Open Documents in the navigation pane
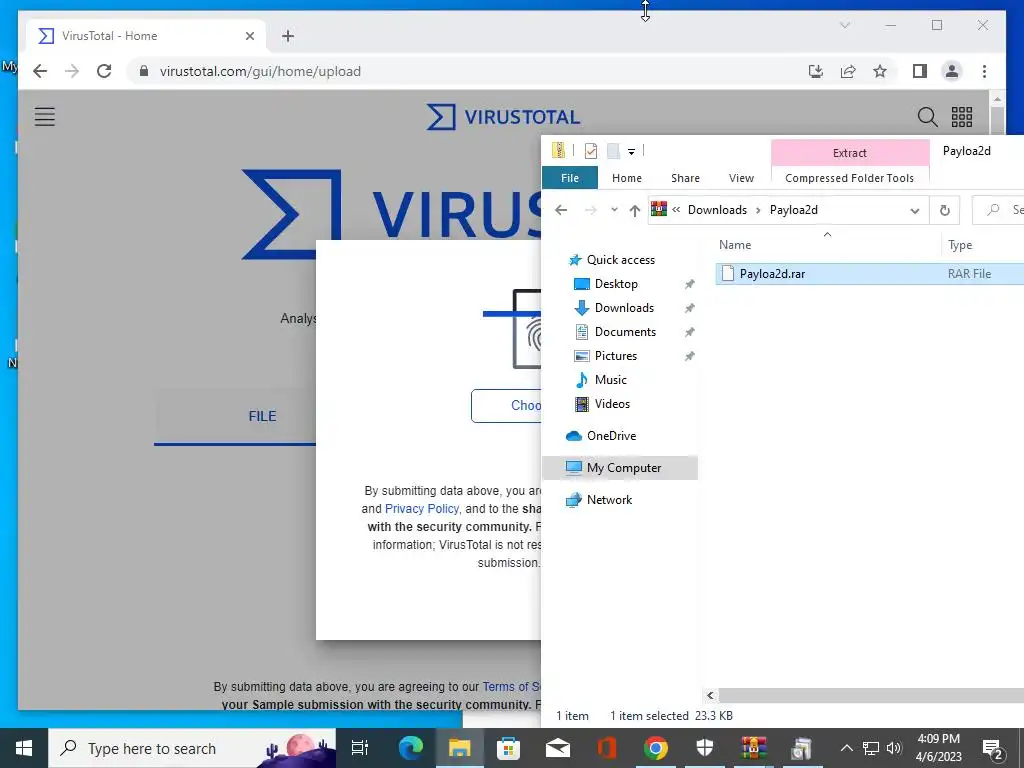Screen dimensions: 1024x768 click(625, 332)
